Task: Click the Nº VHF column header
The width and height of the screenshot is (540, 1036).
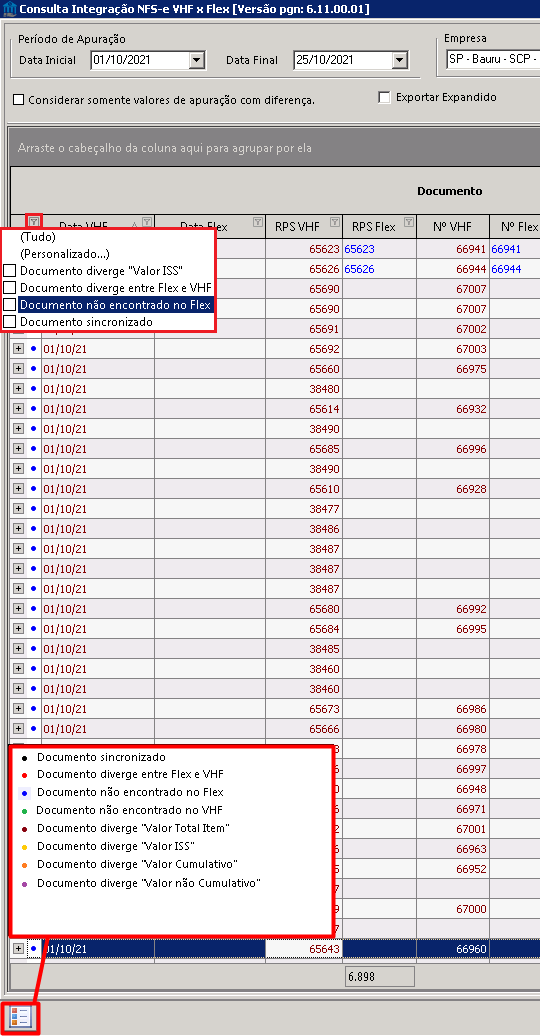Action: point(453,226)
